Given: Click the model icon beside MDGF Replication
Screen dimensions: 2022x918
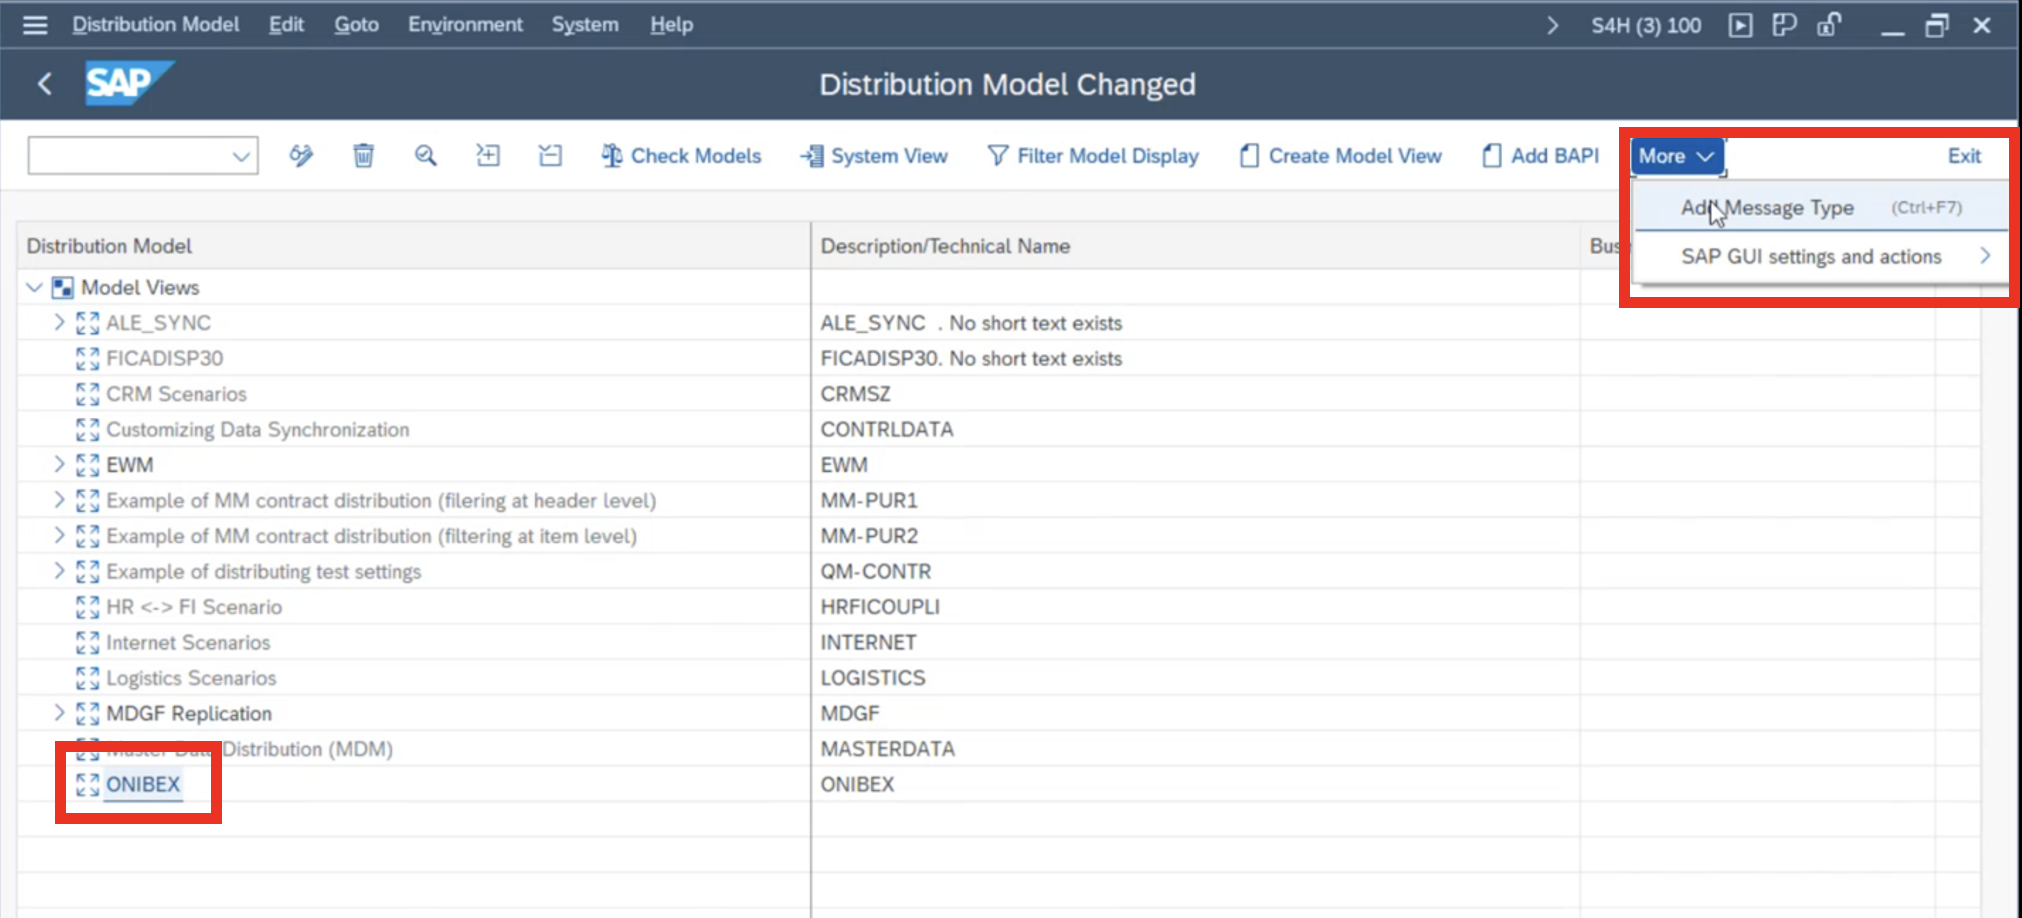Looking at the screenshot, I should pyautogui.click(x=88, y=713).
